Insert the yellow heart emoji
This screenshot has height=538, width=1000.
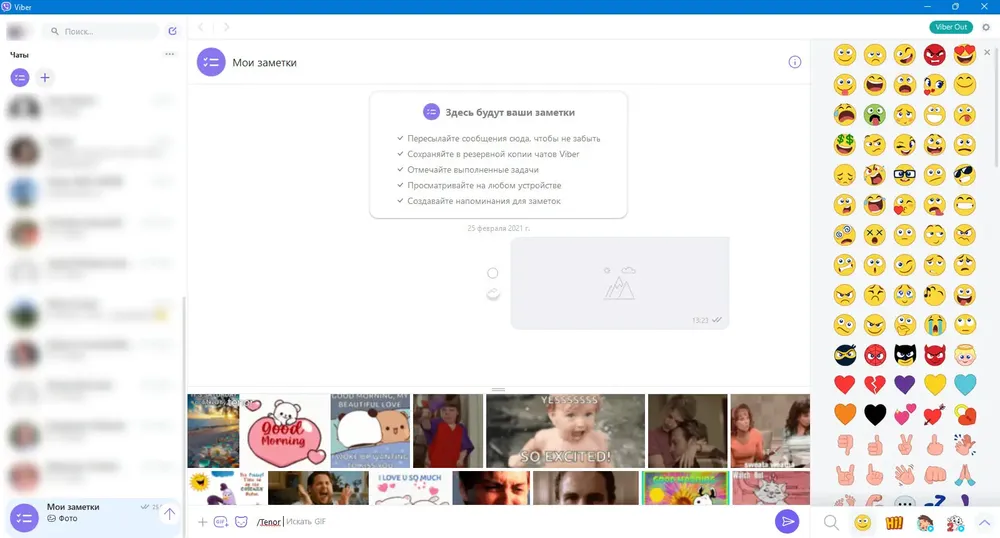935,384
